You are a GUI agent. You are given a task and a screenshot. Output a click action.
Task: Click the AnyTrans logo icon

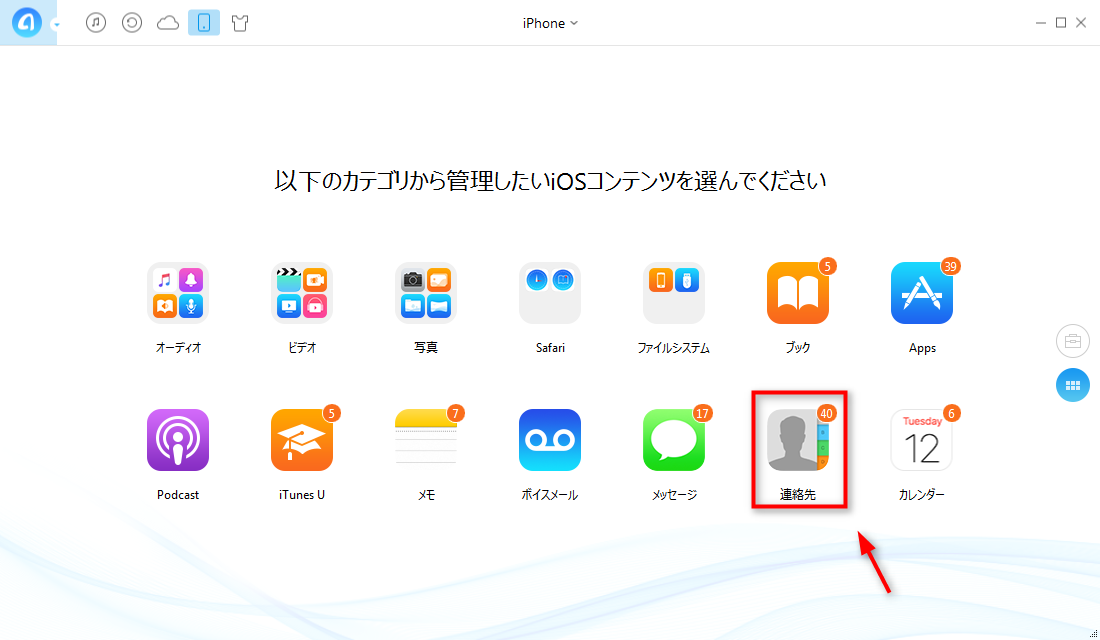pos(27,23)
